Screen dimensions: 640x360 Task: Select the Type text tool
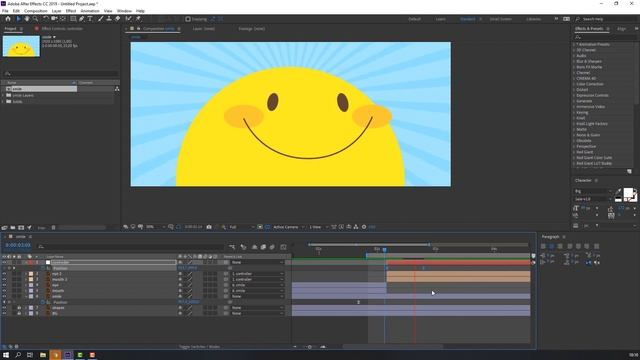coord(90,19)
